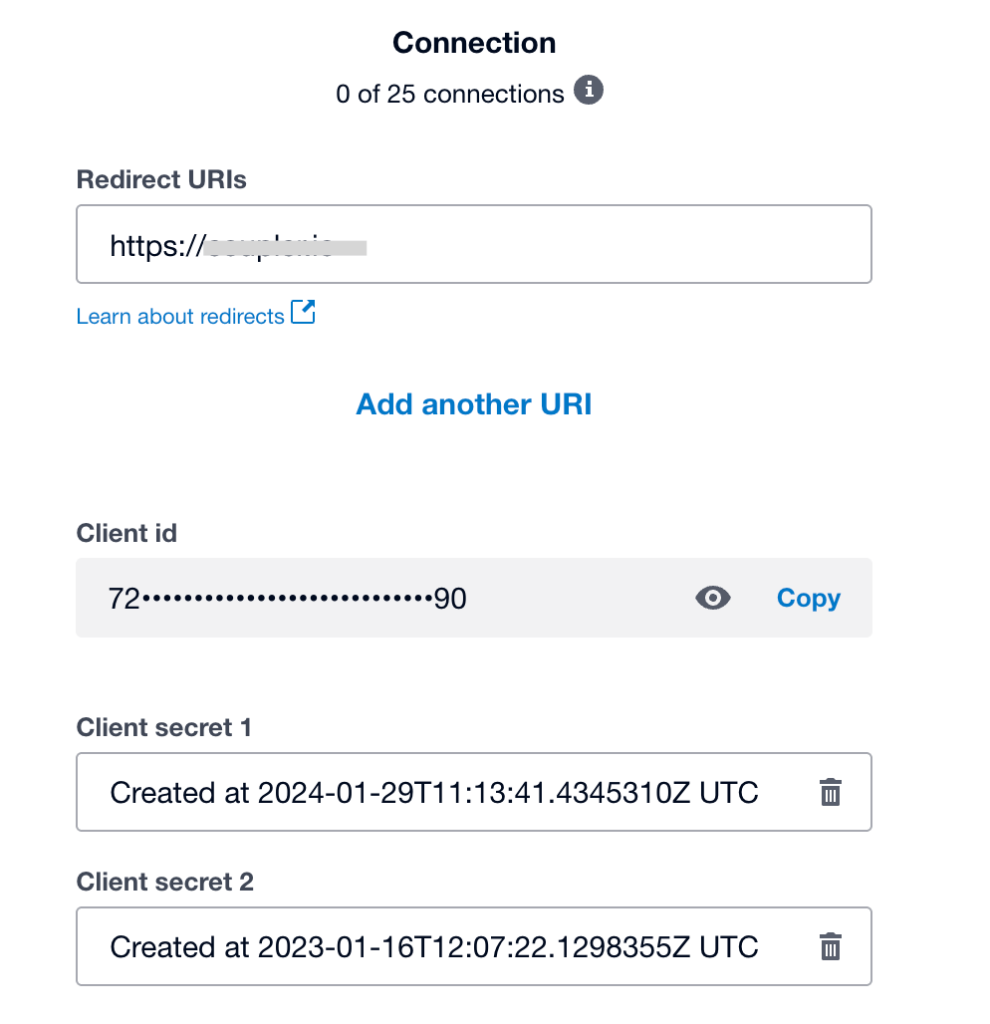
Task: Open Learn about redirects link
Action: click(x=180, y=316)
